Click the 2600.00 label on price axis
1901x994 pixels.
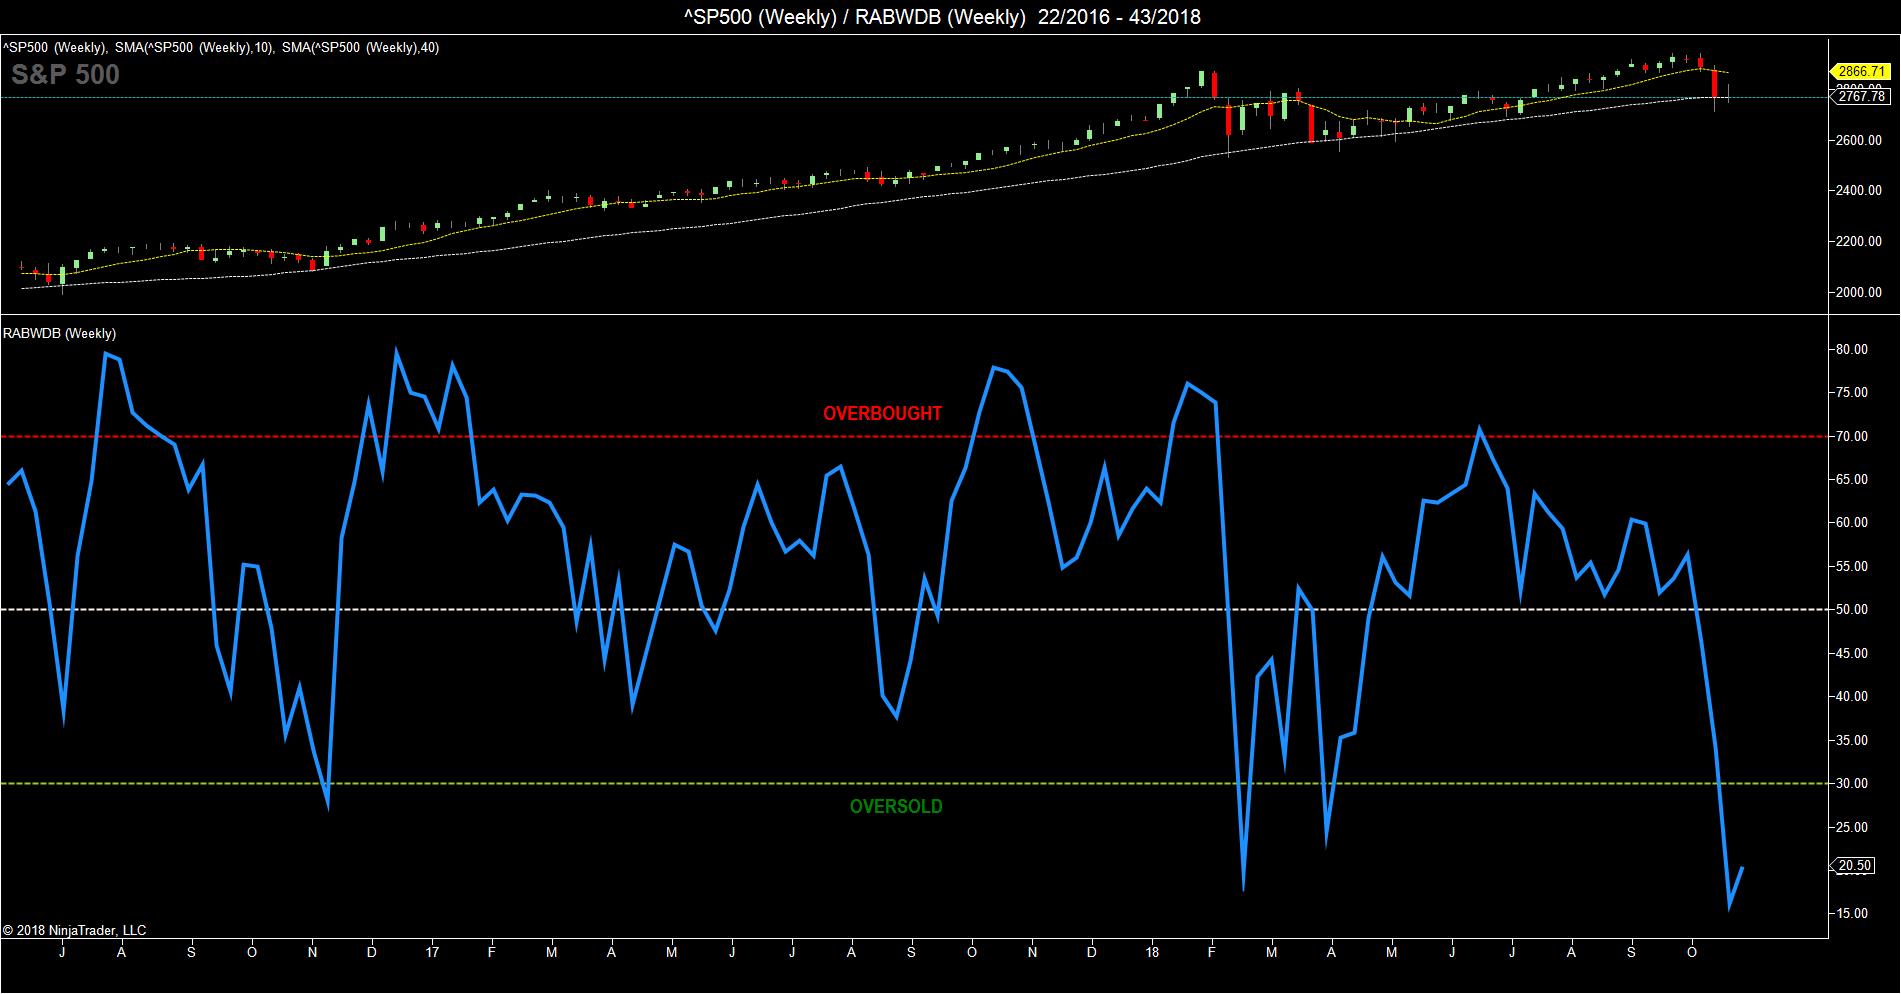tap(1857, 141)
